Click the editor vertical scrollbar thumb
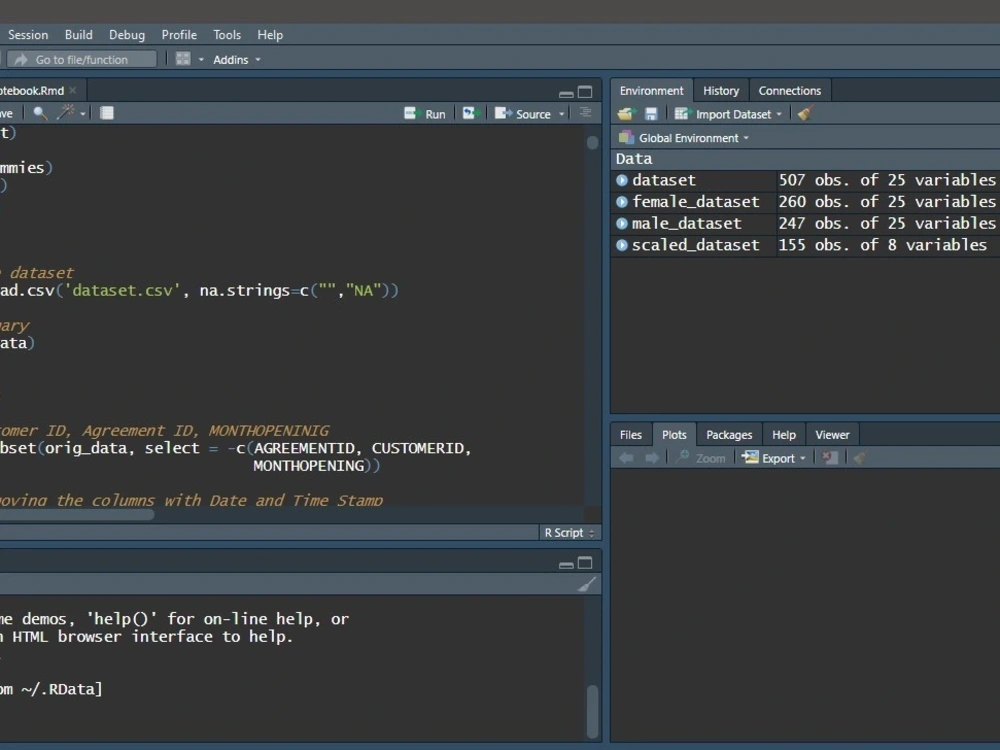The image size is (1000, 750). pyautogui.click(x=592, y=142)
